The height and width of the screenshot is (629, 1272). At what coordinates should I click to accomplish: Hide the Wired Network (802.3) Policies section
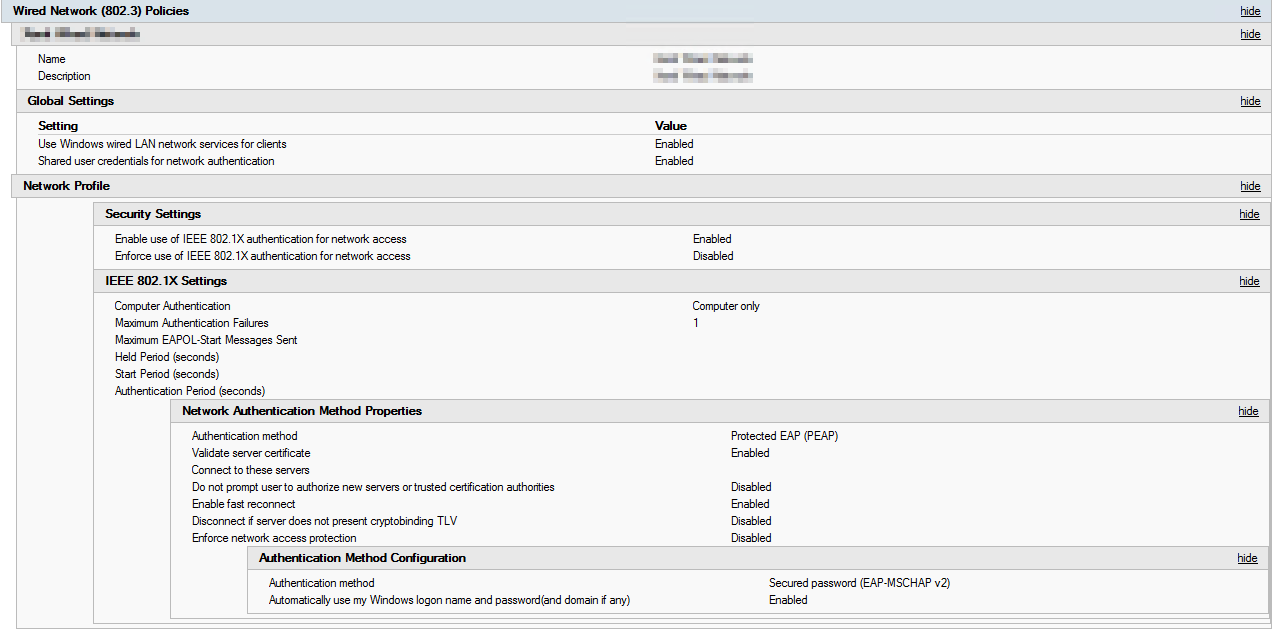point(1250,11)
